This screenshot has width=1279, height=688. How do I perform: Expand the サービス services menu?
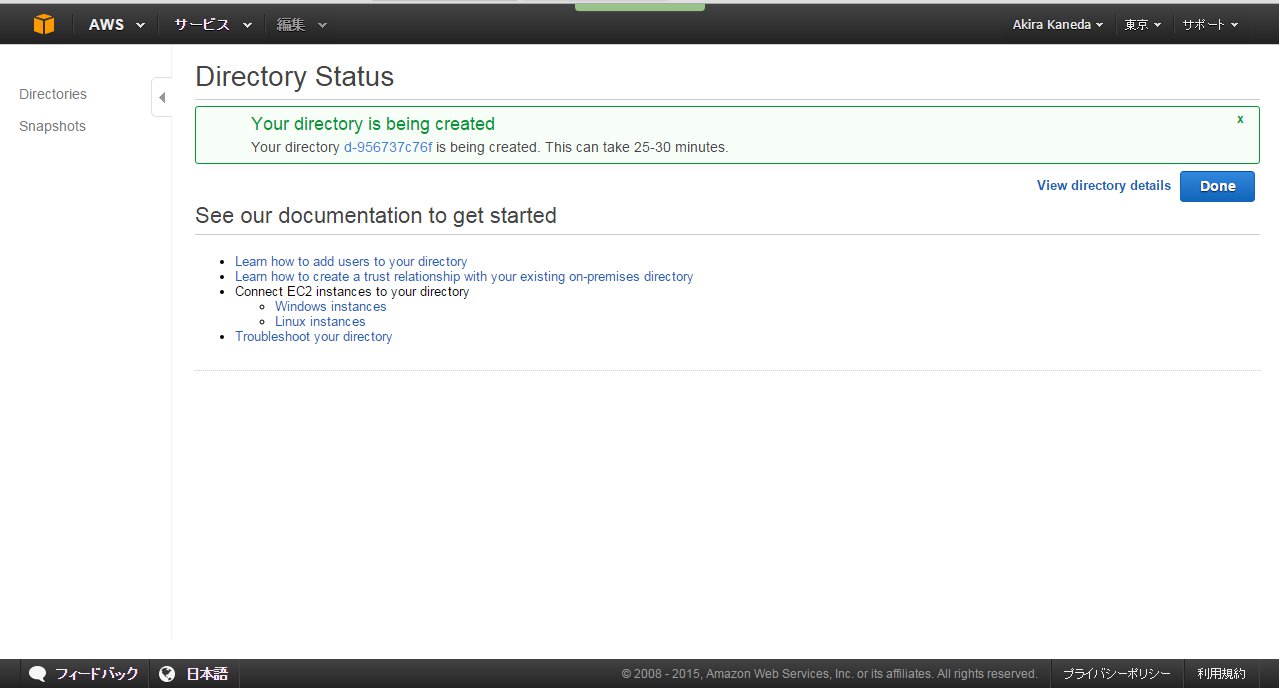click(213, 24)
